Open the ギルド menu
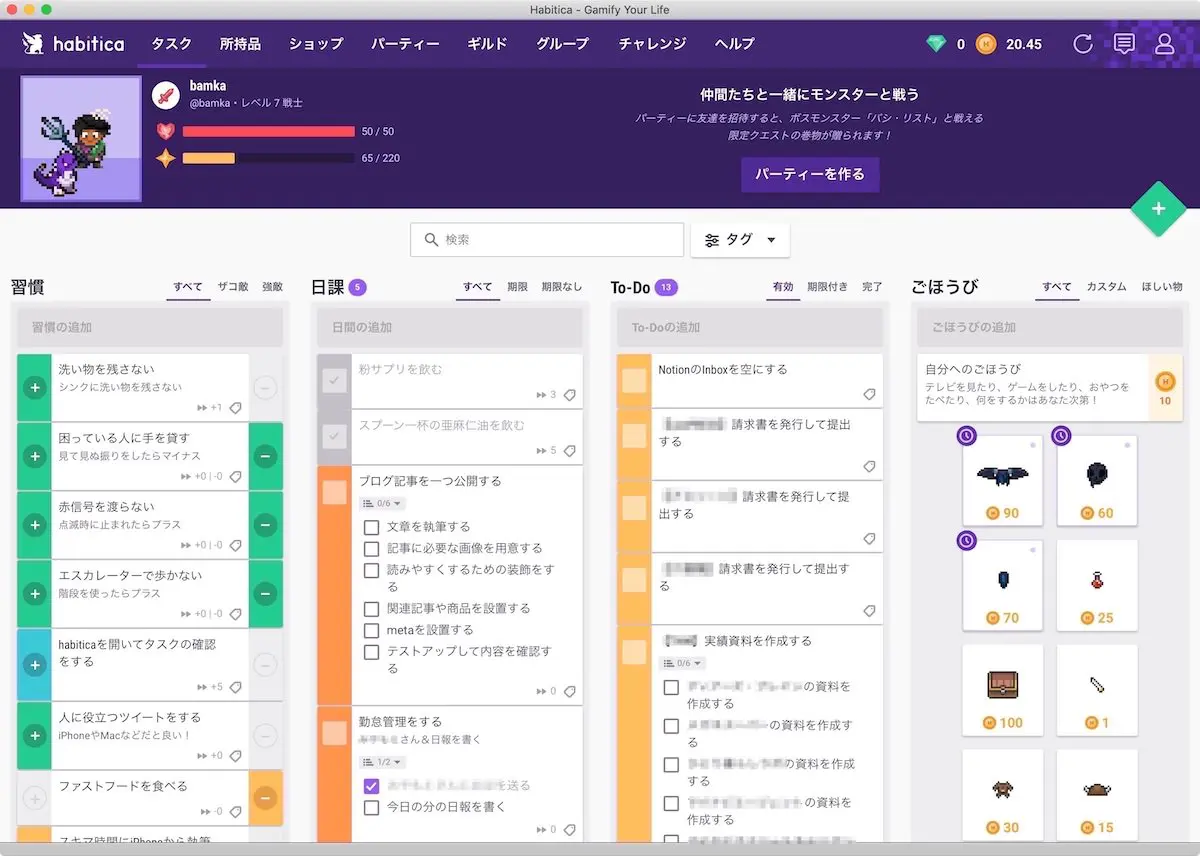The image size is (1200, 856). pos(487,44)
